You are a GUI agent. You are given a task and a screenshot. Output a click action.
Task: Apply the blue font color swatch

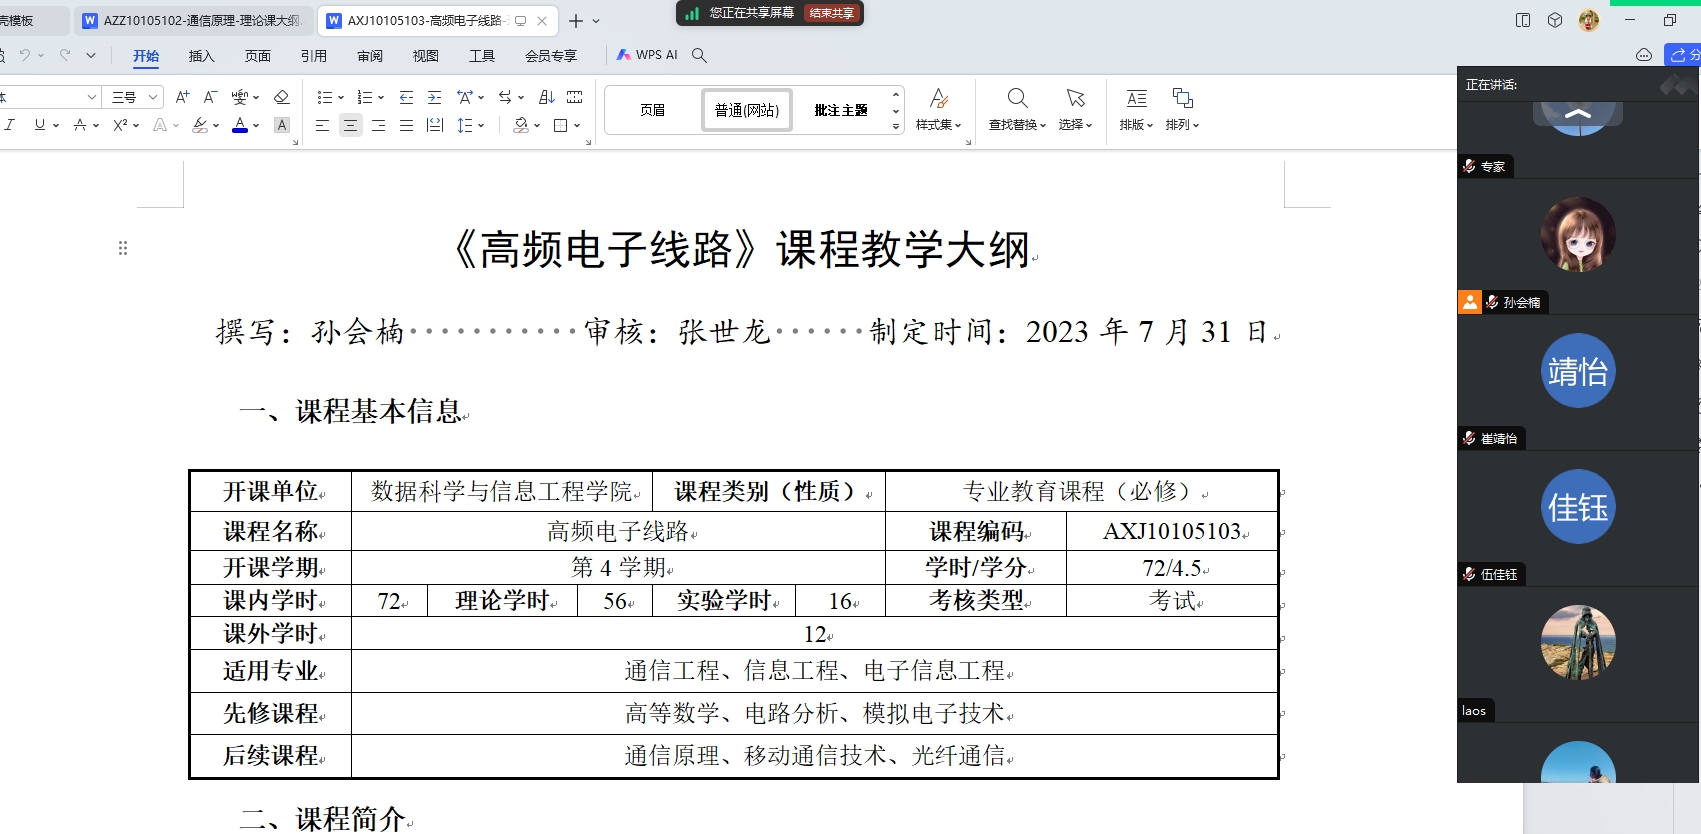click(x=240, y=125)
